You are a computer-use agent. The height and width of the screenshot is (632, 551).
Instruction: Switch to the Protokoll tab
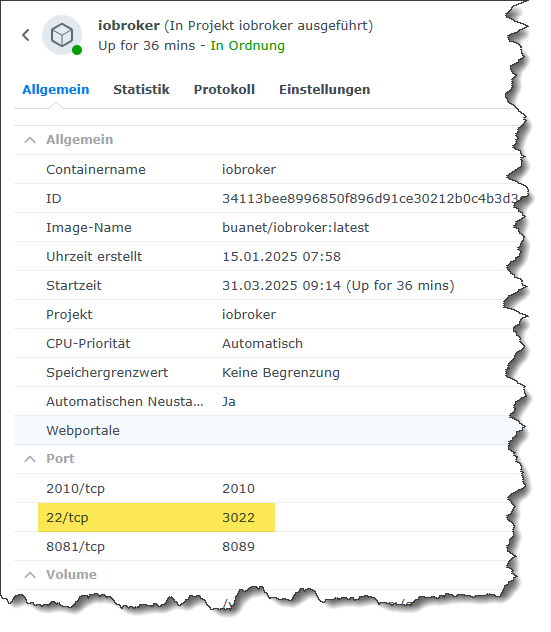pos(224,89)
